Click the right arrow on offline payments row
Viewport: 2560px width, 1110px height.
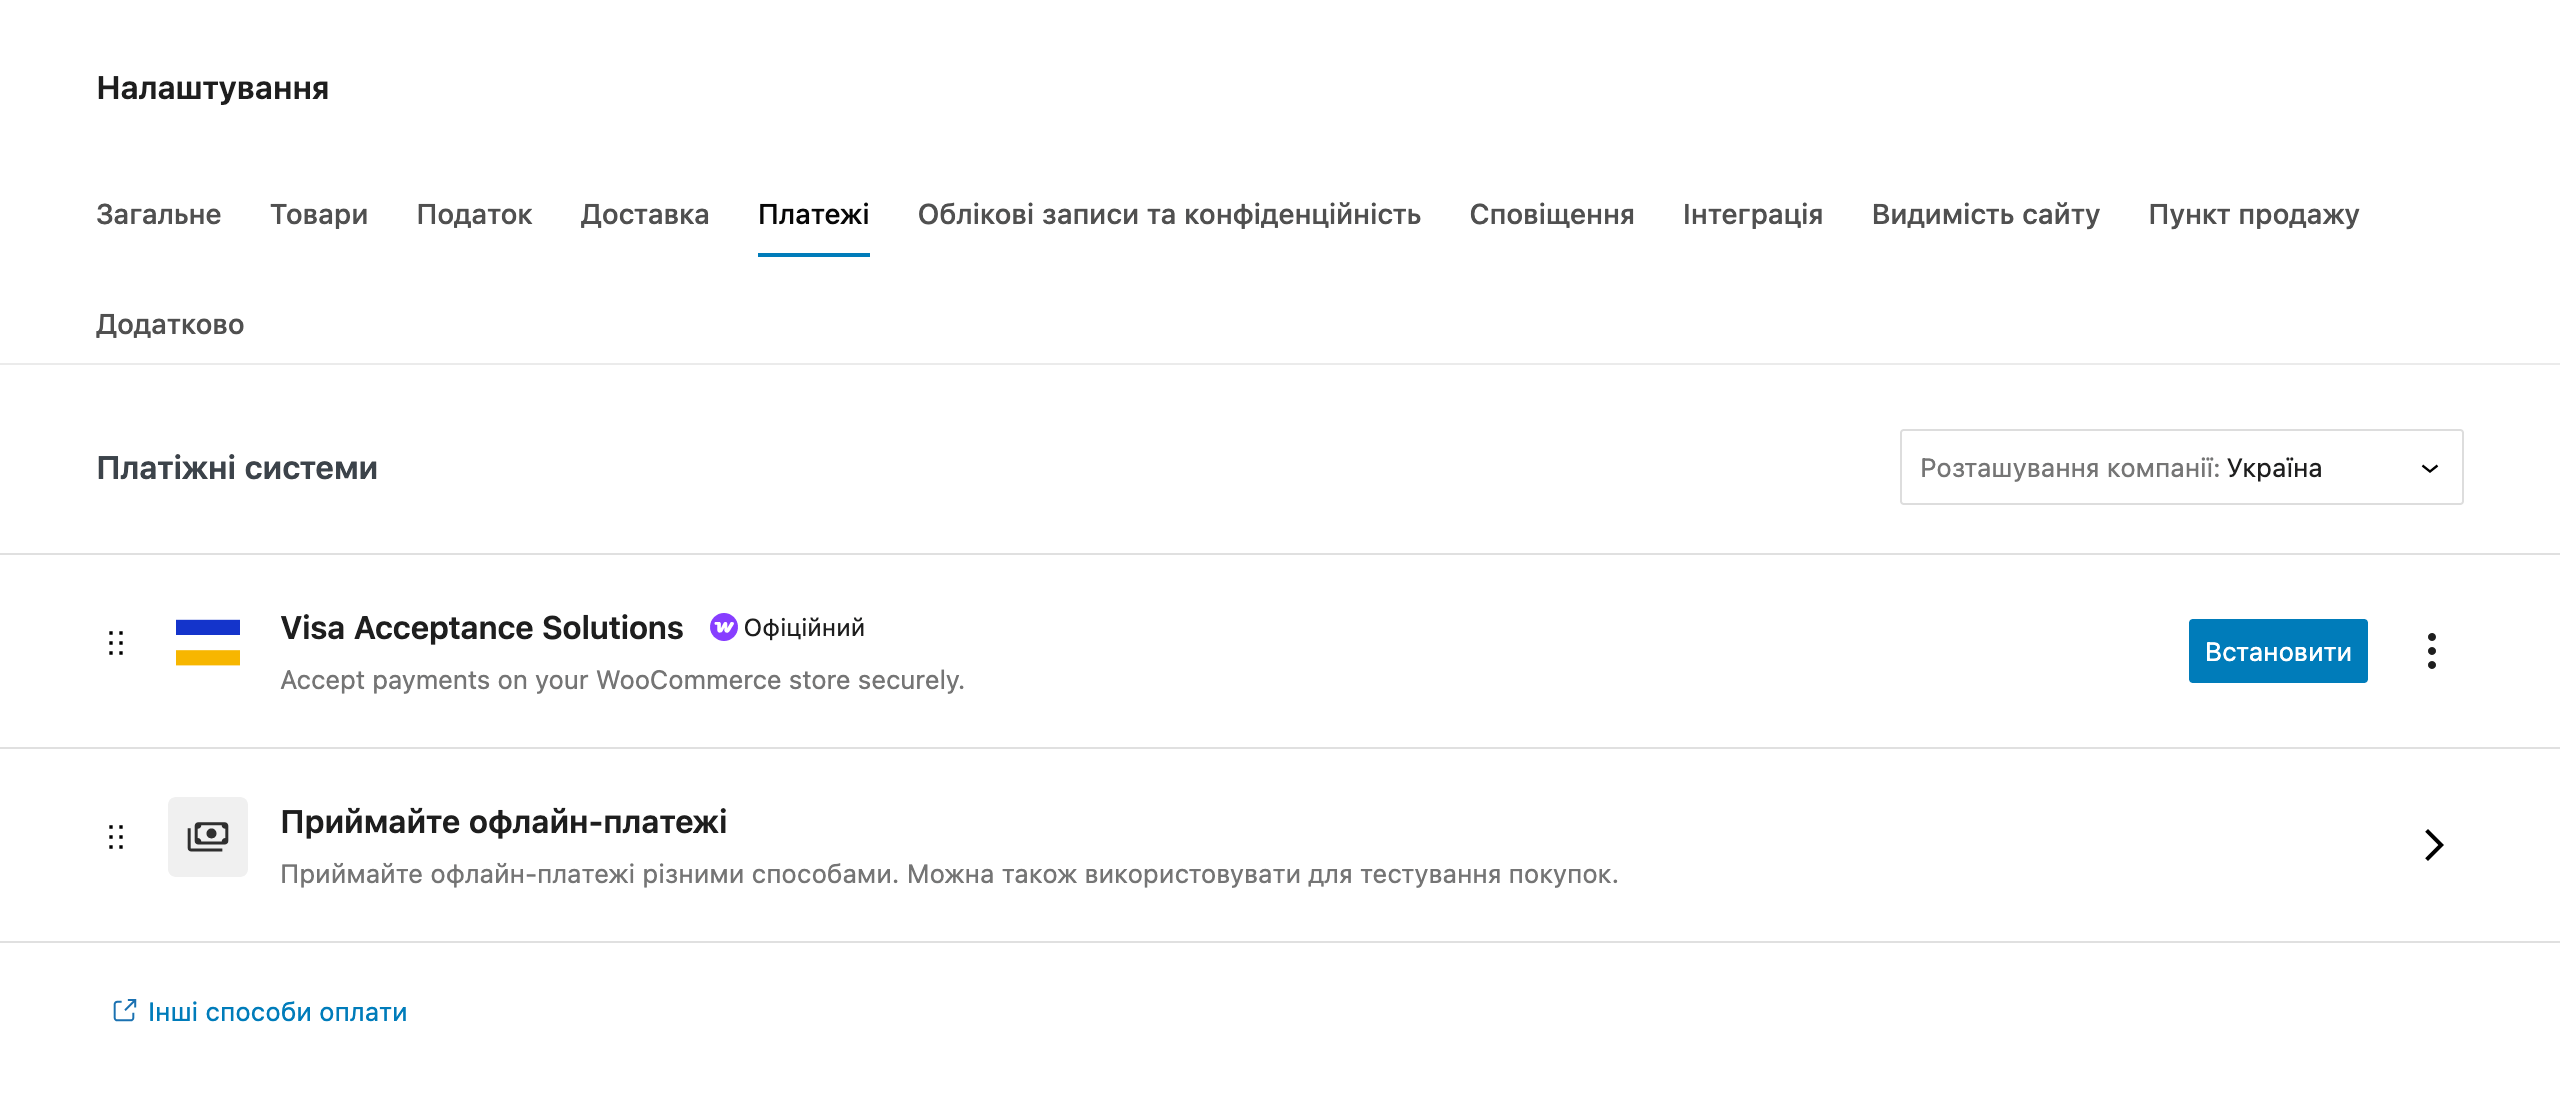tap(2433, 845)
